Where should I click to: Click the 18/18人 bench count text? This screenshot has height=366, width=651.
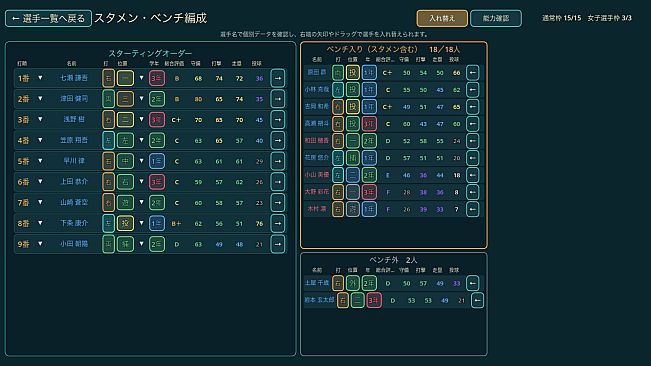tap(444, 49)
